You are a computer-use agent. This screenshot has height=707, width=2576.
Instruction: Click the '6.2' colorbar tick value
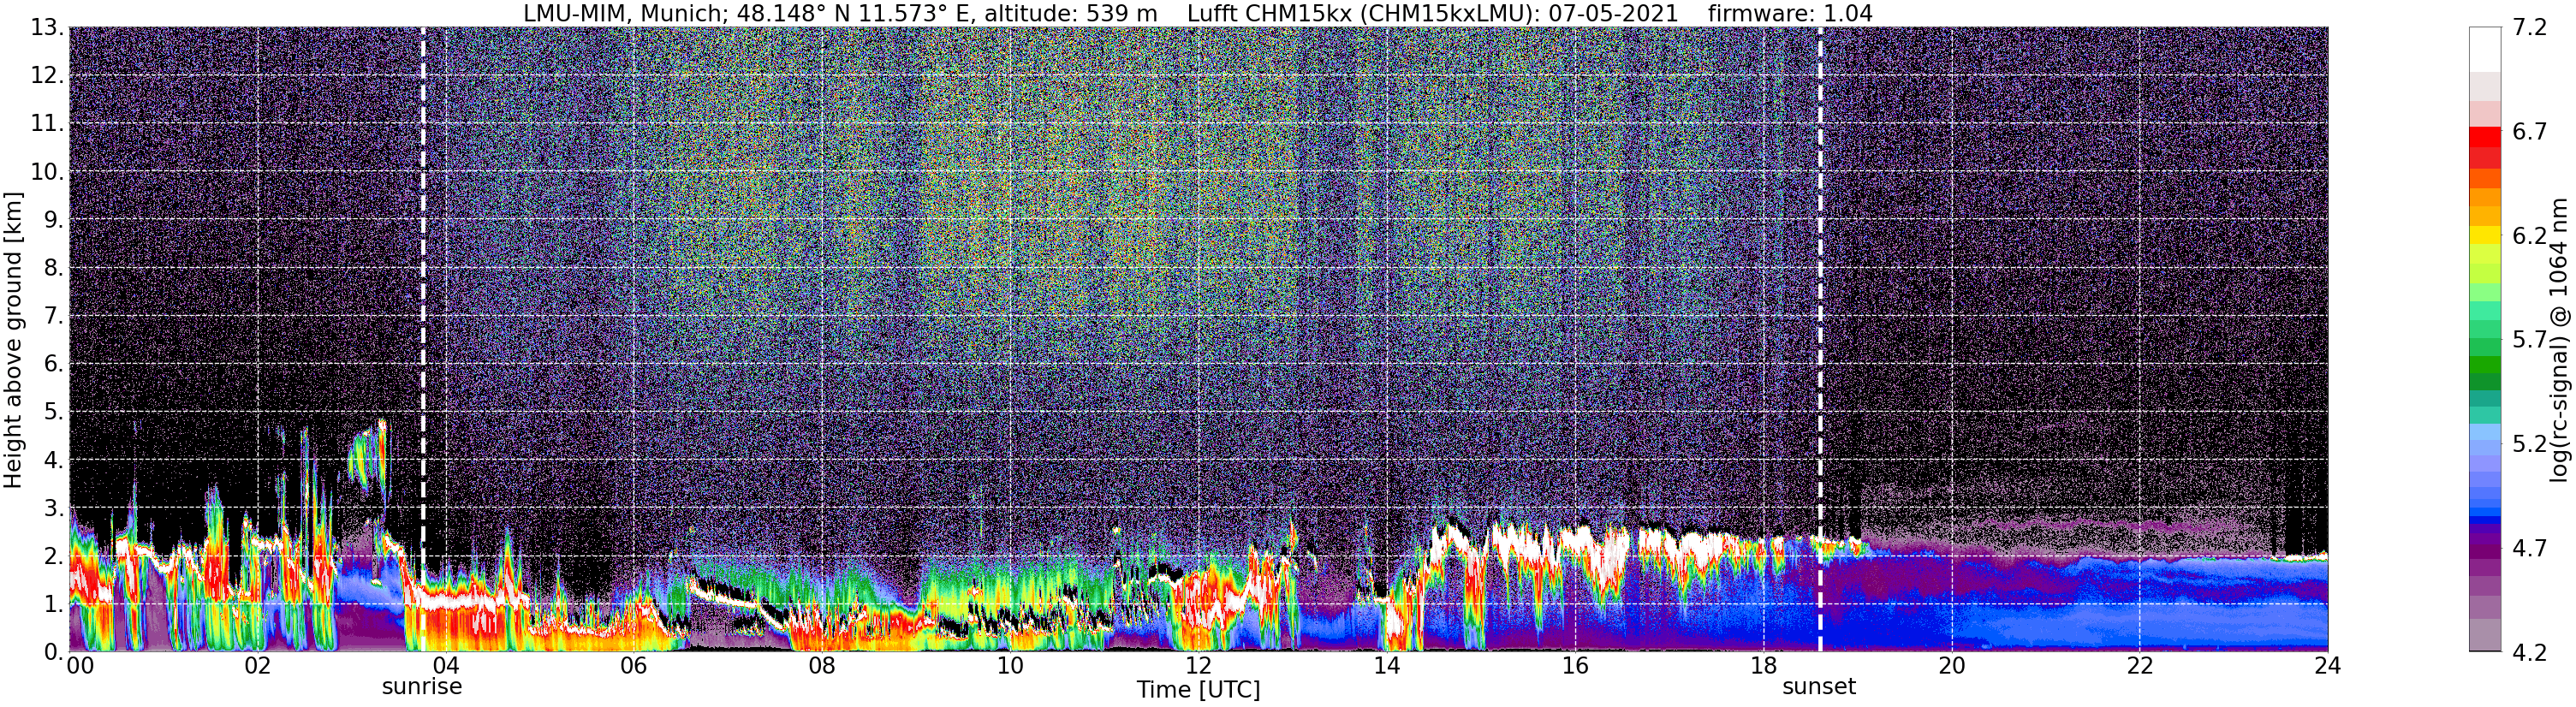point(2530,236)
